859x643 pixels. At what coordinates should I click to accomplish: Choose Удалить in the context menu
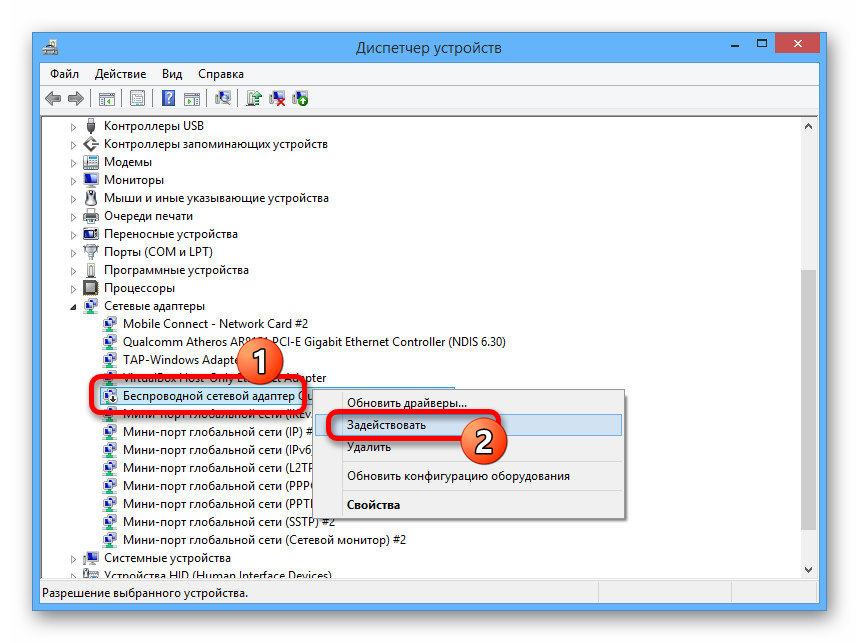coord(469,447)
